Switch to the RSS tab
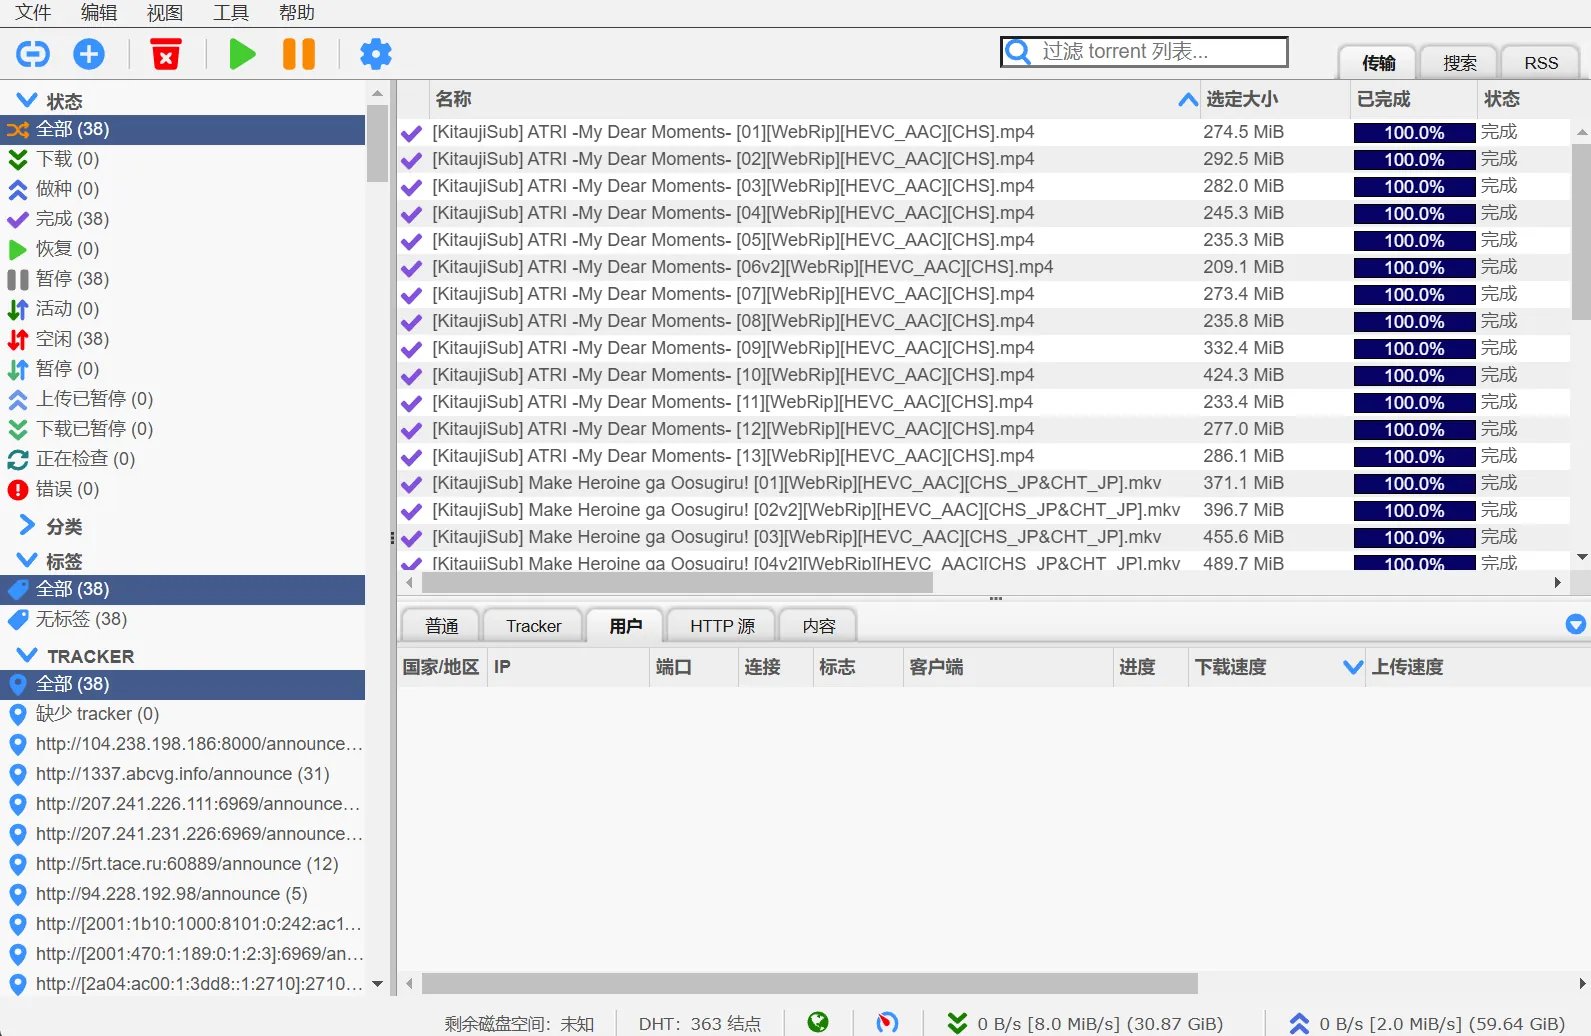The height and width of the screenshot is (1036, 1591). pos(1541,63)
